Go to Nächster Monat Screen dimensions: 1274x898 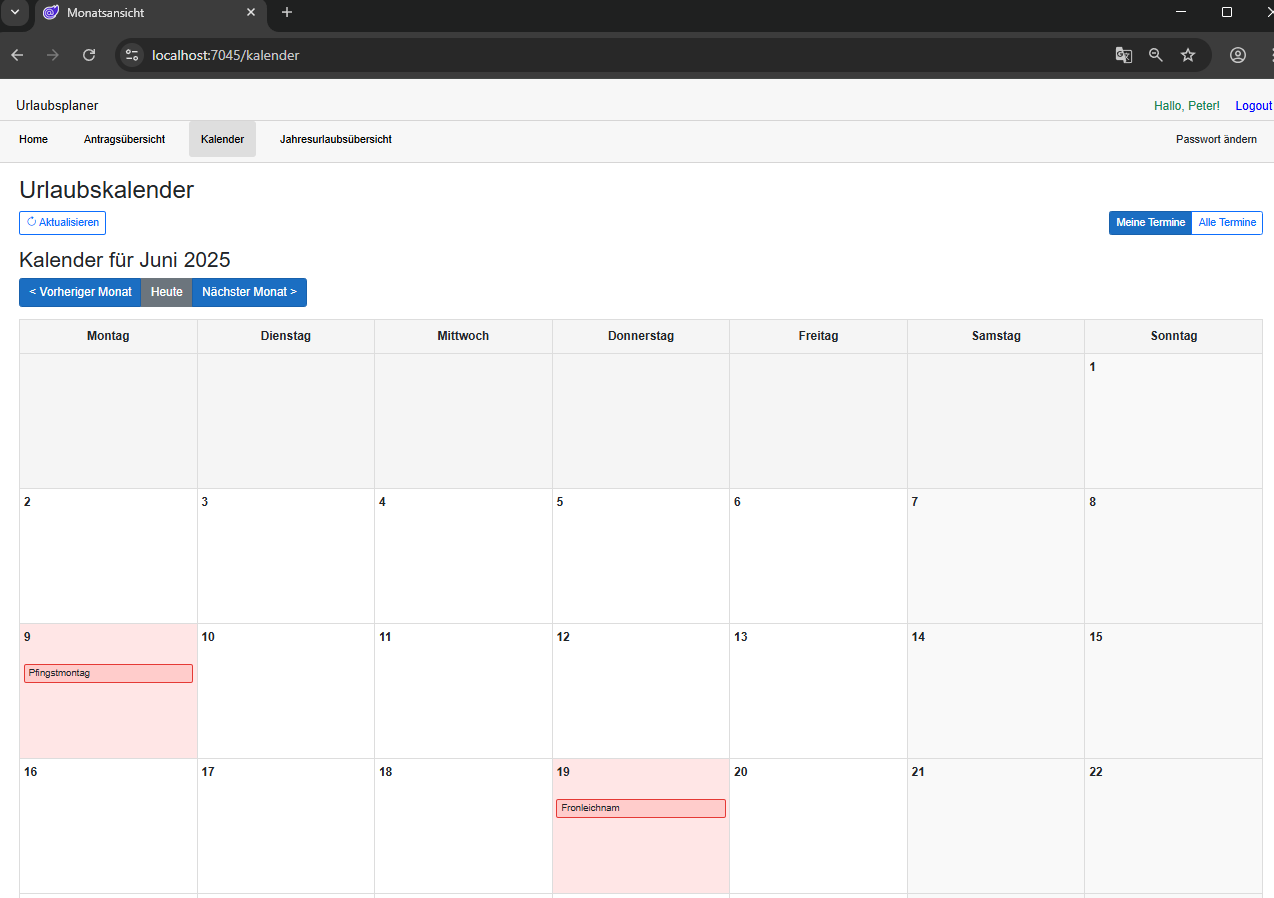tap(249, 292)
